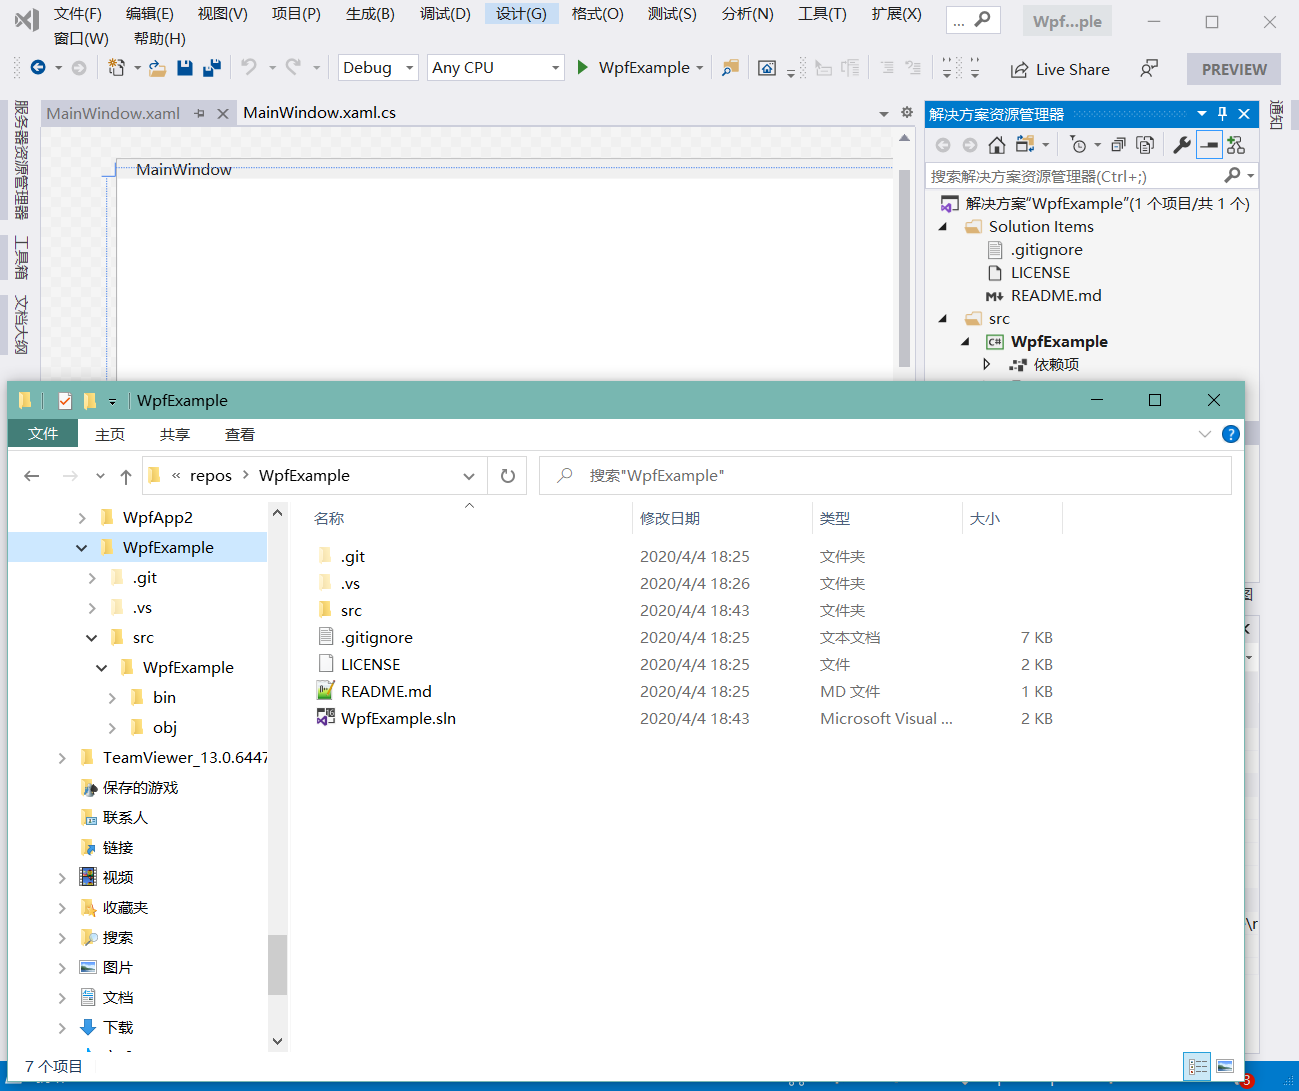This screenshot has width=1299, height=1091.
Task: Toggle Preview Selected Items in Solution Explorer
Action: [x=1209, y=145]
